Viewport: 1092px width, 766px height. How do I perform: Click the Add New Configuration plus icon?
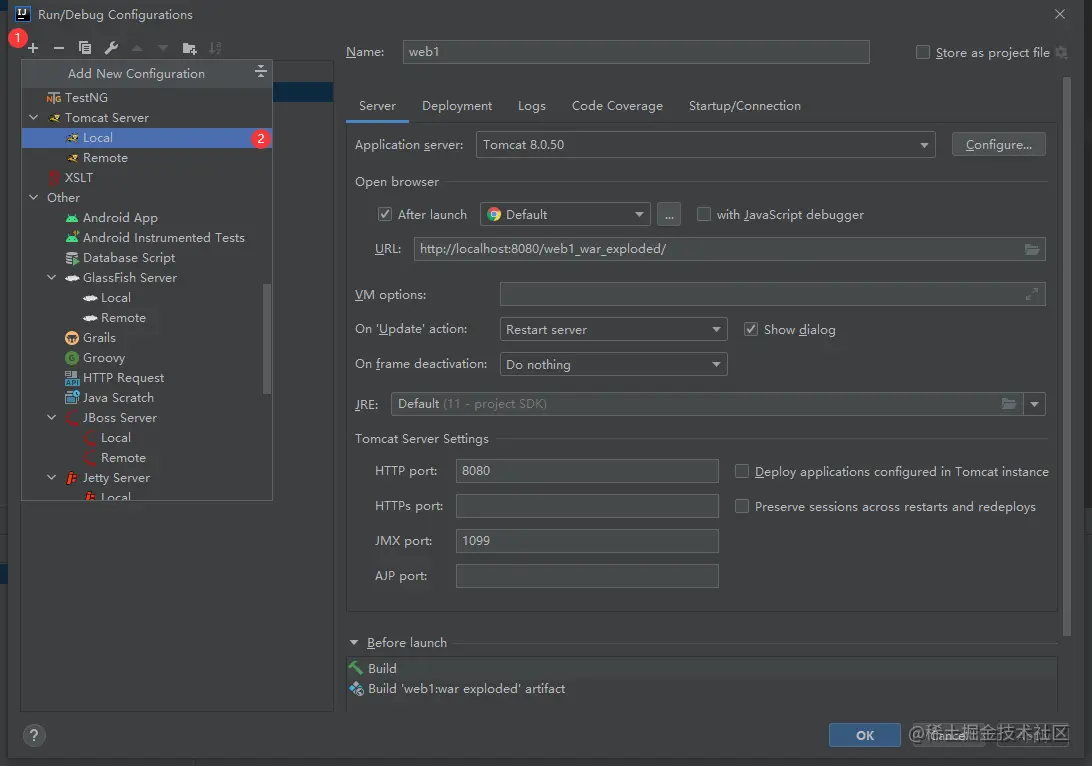click(x=33, y=48)
